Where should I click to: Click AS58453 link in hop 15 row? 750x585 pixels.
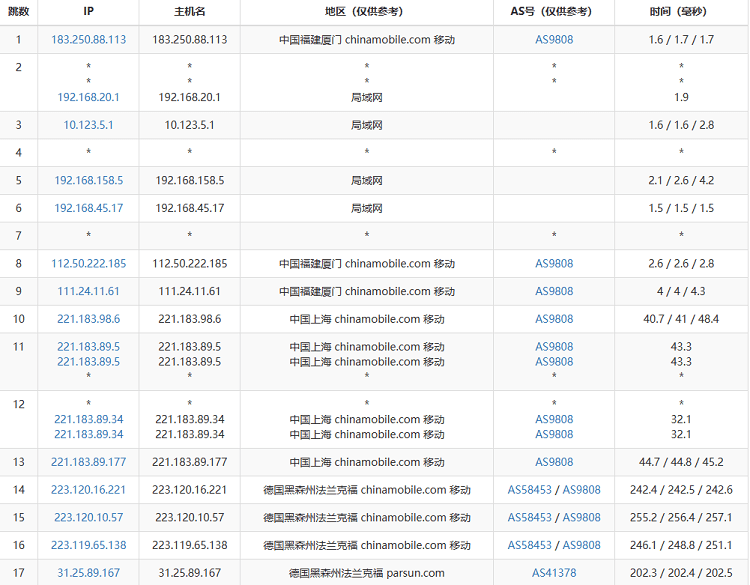tap(529, 518)
